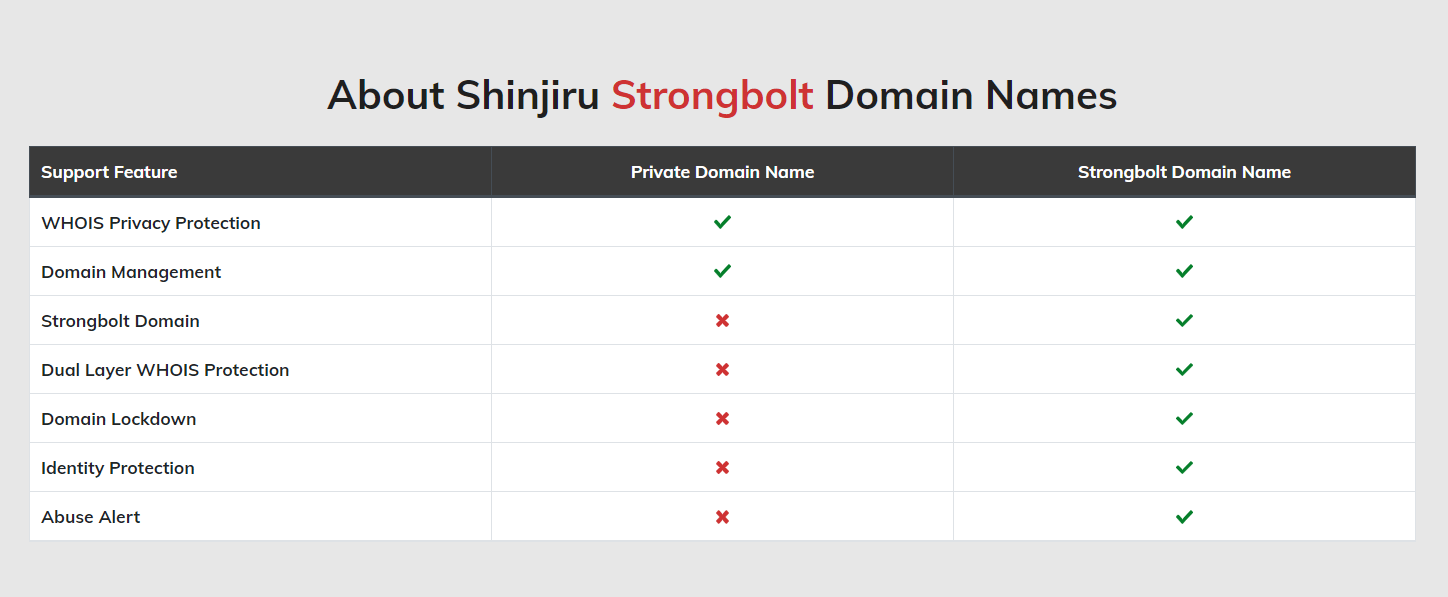This screenshot has width=1448, height=597.
Task: Click Strongbolt column checkmark for Abuse Alert
Action: pyautogui.click(x=1184, y=517)
